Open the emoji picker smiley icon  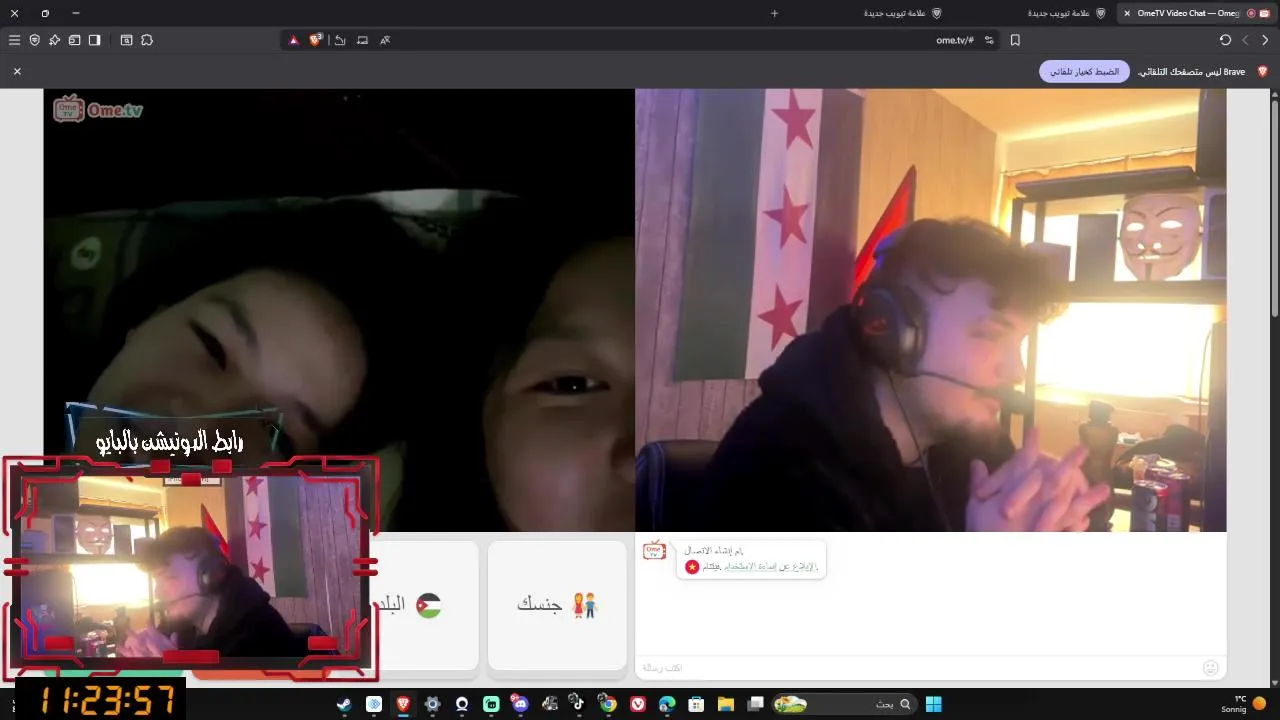pyautogui.click(x=1211, y=667)
